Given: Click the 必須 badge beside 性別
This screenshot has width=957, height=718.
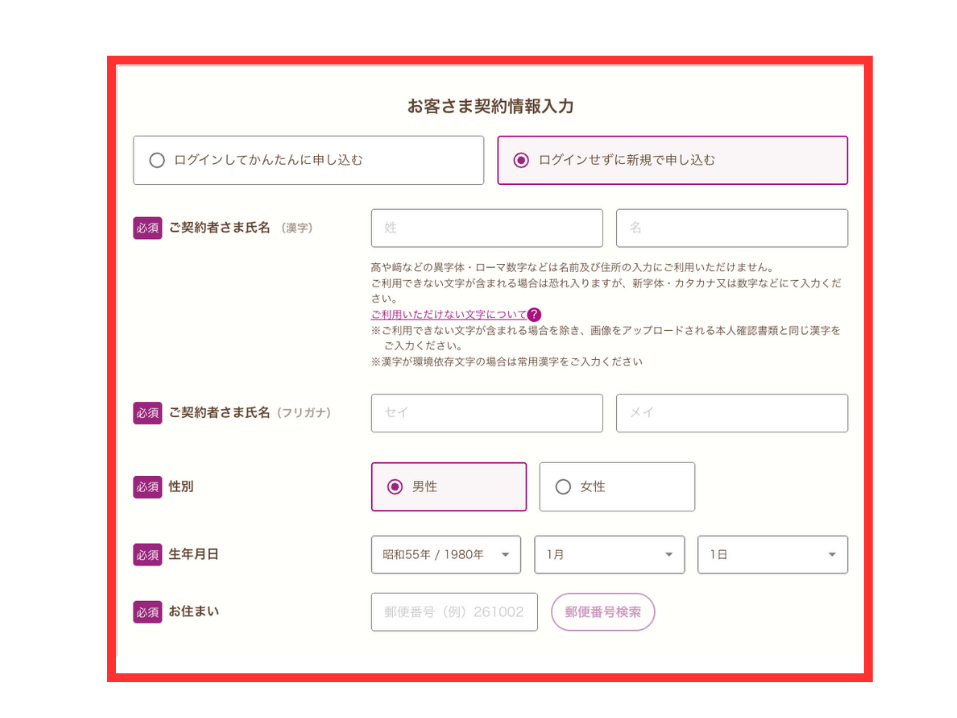Looking at the screenshot, I should click(x=147, y=487).
